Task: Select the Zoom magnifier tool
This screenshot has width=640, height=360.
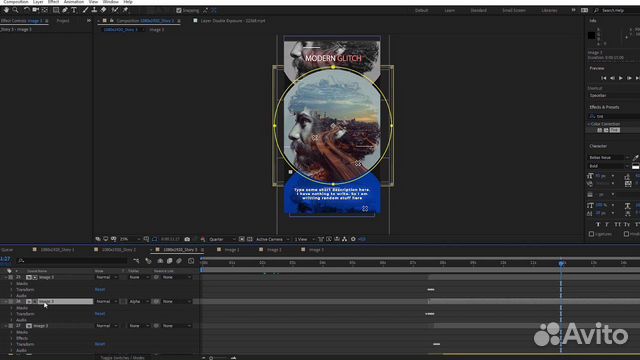Action: point(15,10)
